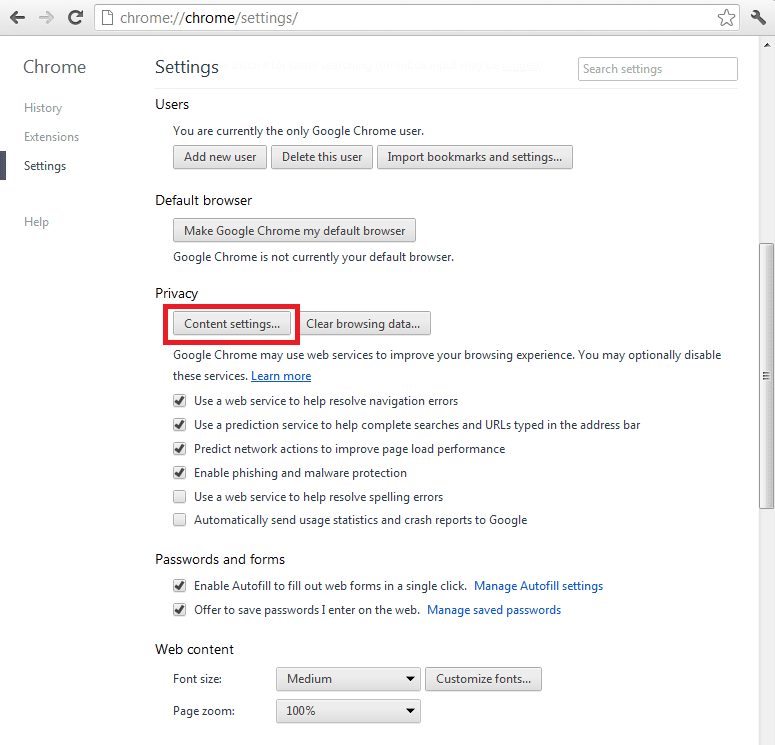Viewport: 775px width, 745px height.
Task: Click the Chrome heading in the sidebar
Action: click(x=54, y=67)
